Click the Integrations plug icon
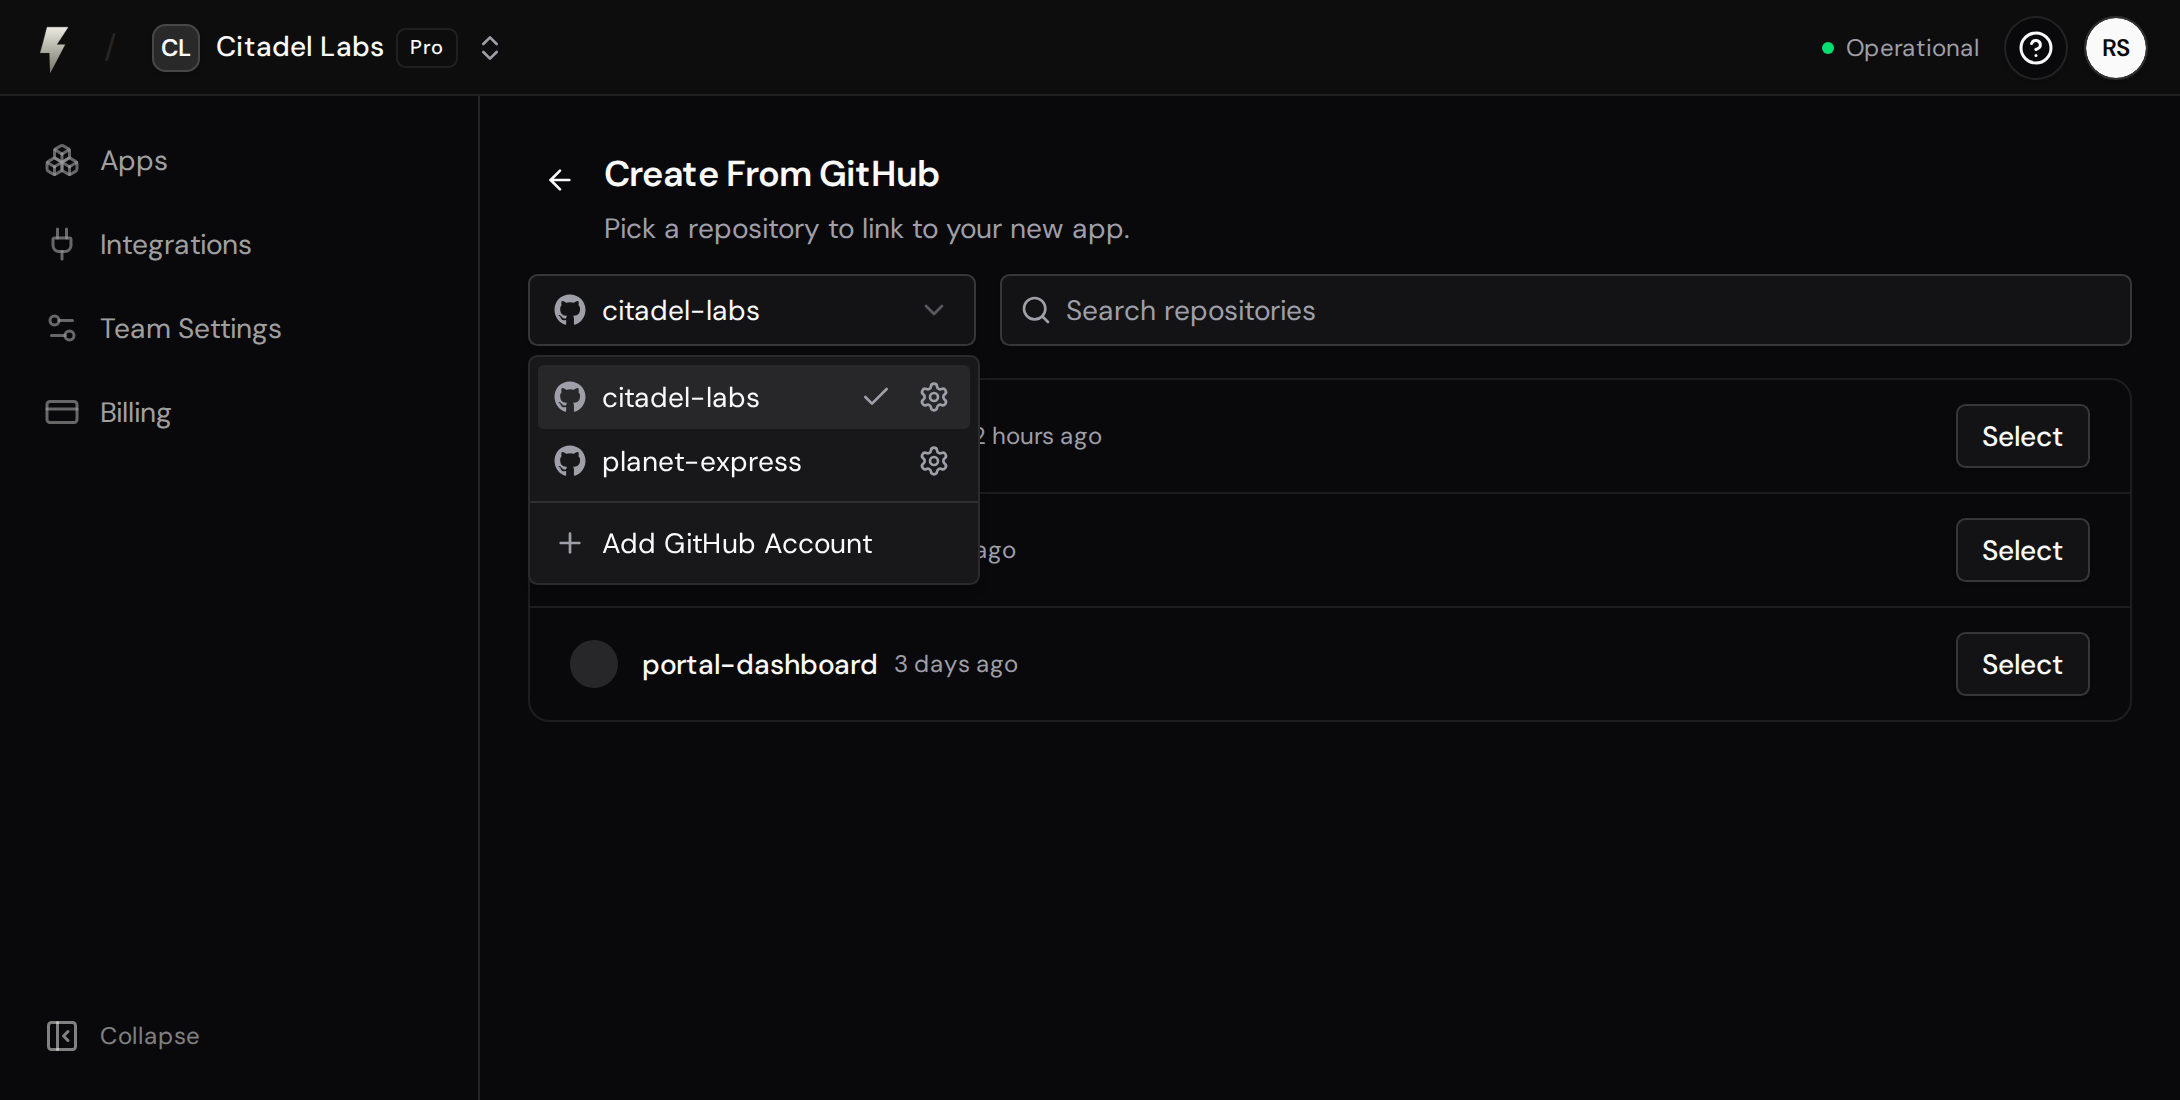This screenshot has width=2180, height=1100. point(62,245)
